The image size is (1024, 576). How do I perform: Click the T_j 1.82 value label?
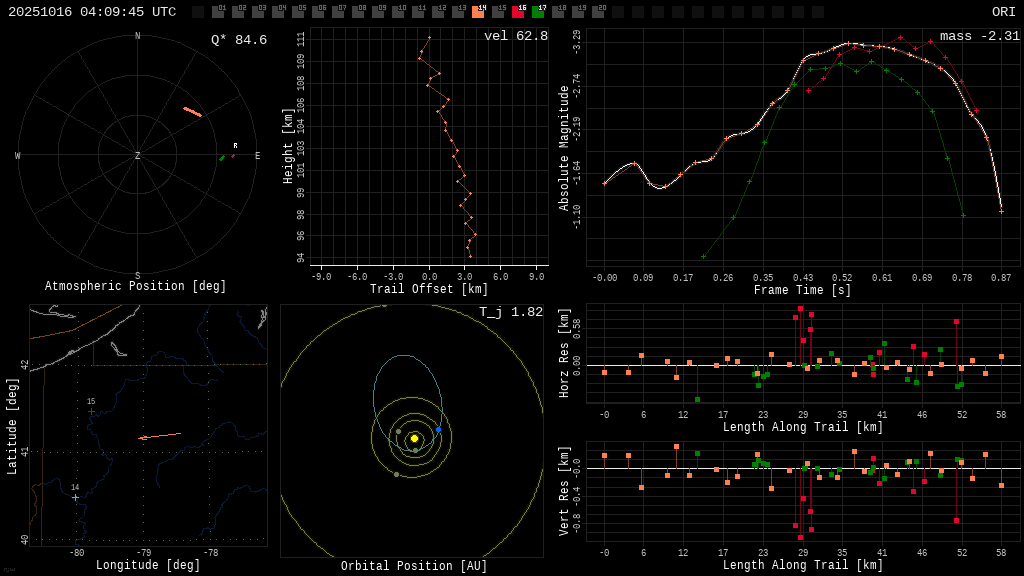point(510,312)
